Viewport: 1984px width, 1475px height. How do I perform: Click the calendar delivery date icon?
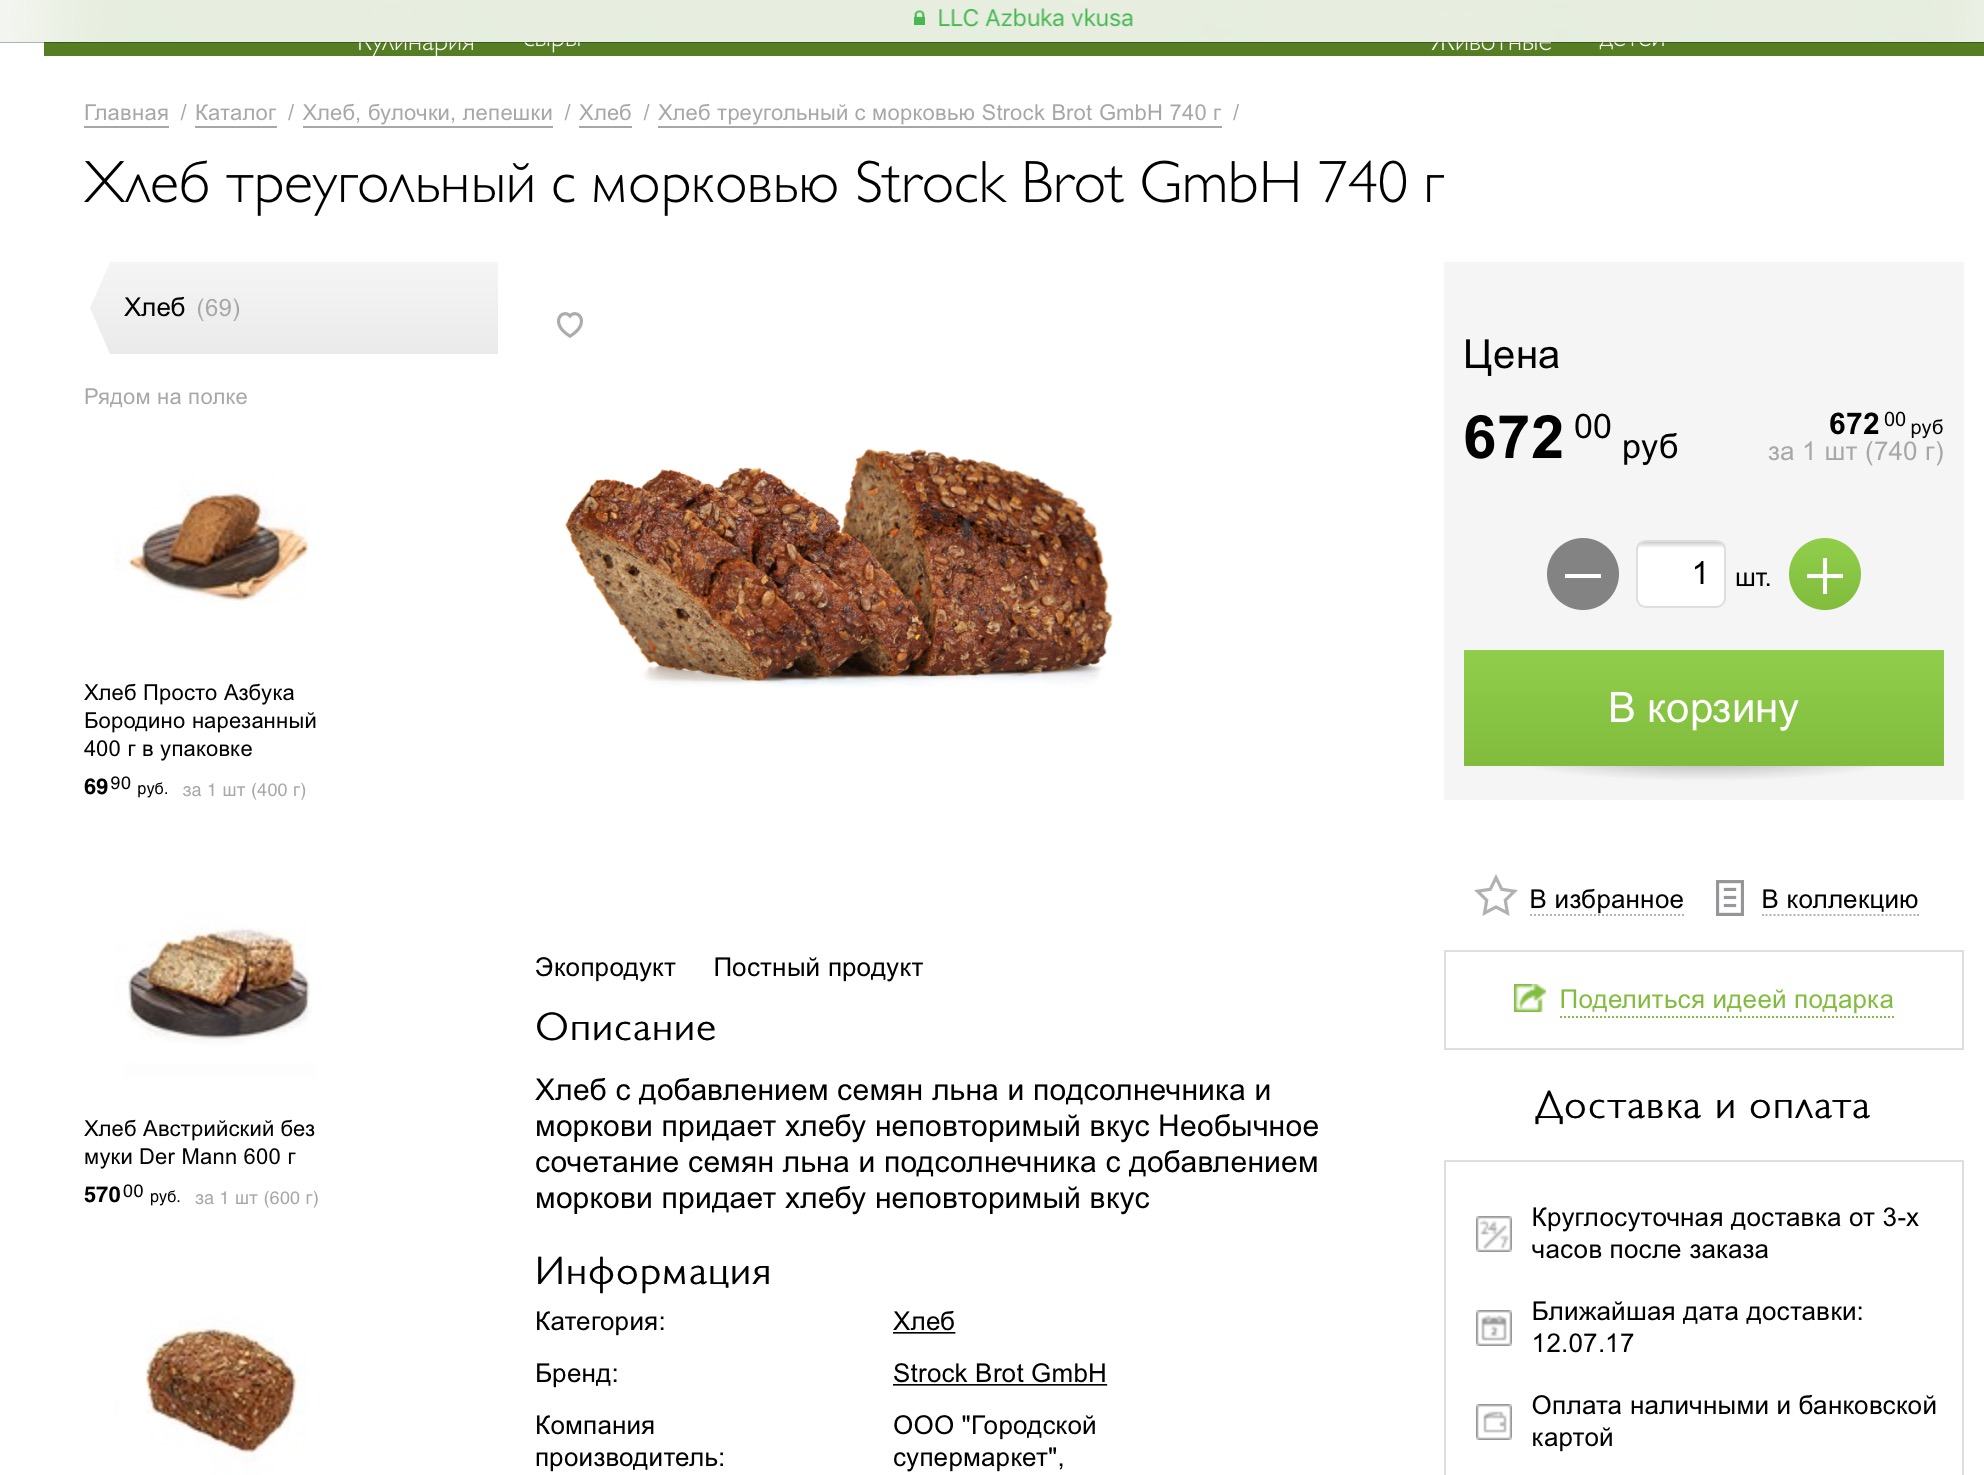tap(1494, 1328)
